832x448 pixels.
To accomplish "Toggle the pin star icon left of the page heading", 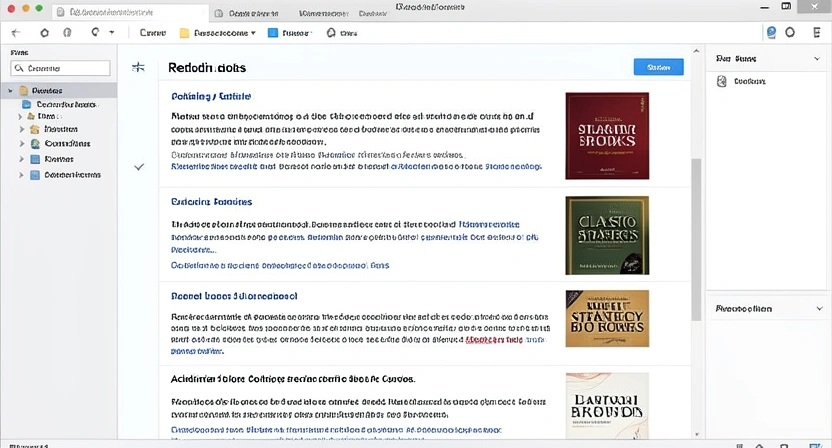I will point(138,67).
